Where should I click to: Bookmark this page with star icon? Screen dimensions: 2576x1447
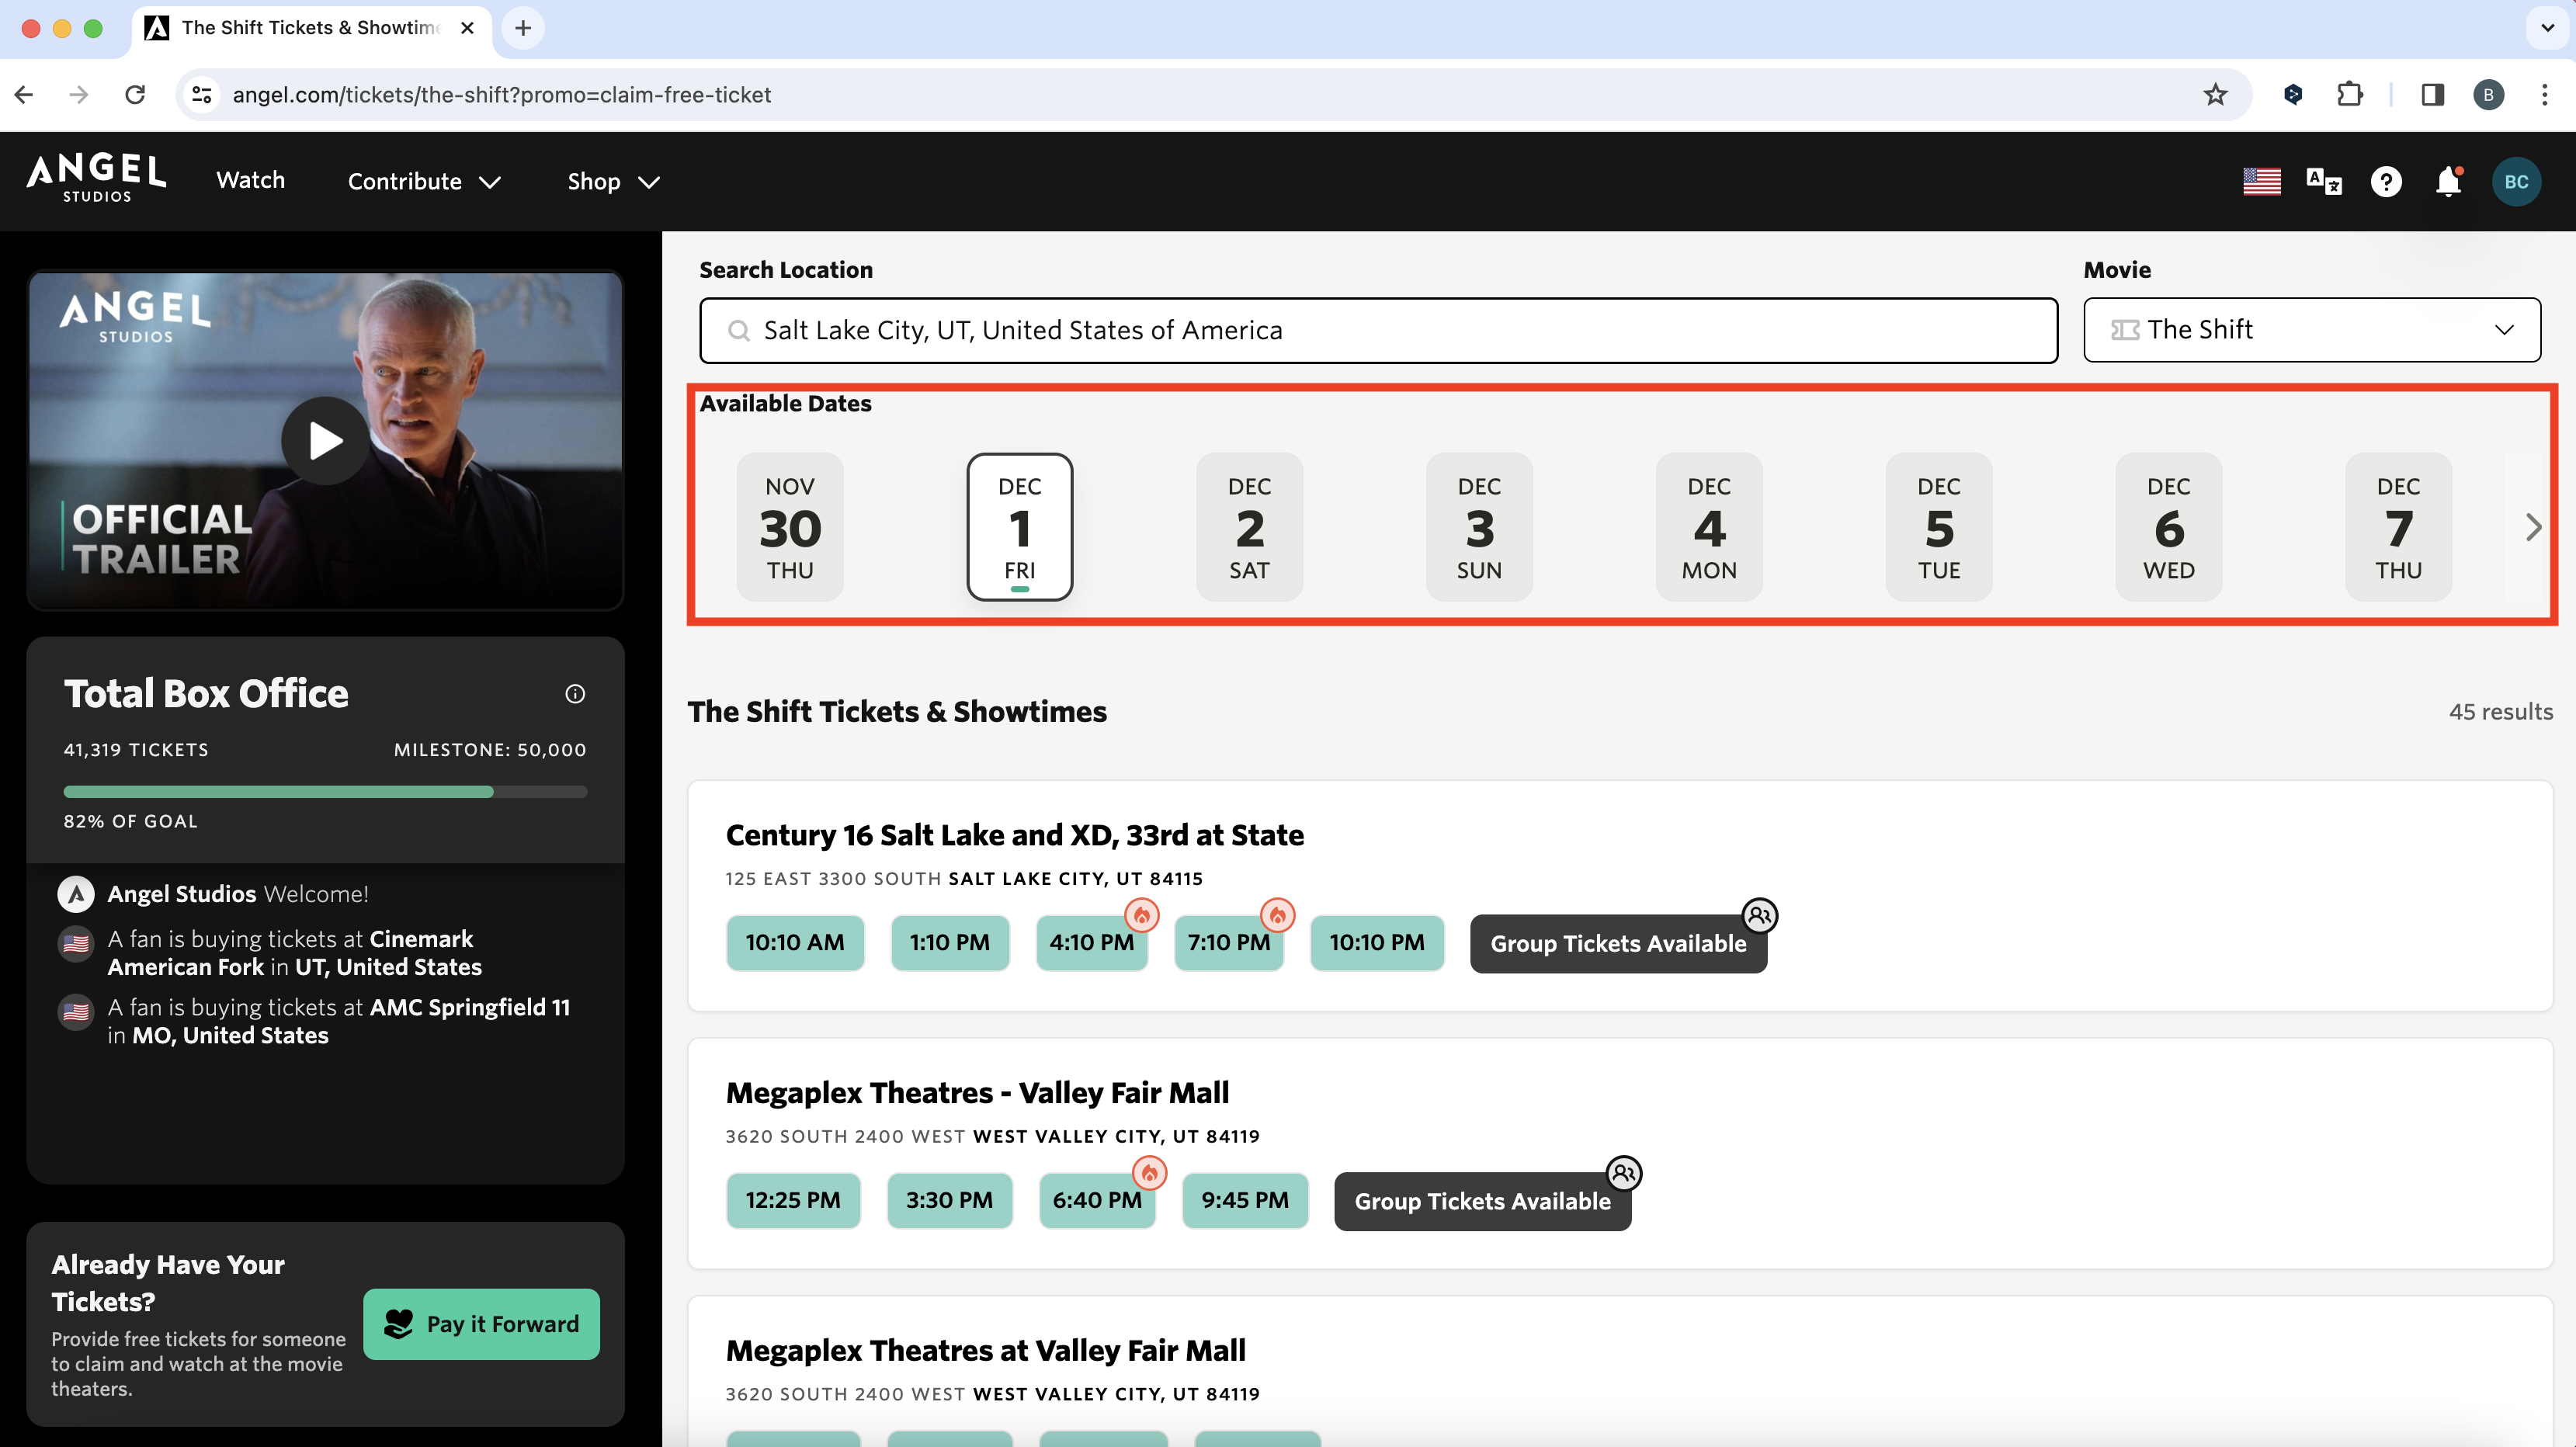click(x=2215, y=95)
